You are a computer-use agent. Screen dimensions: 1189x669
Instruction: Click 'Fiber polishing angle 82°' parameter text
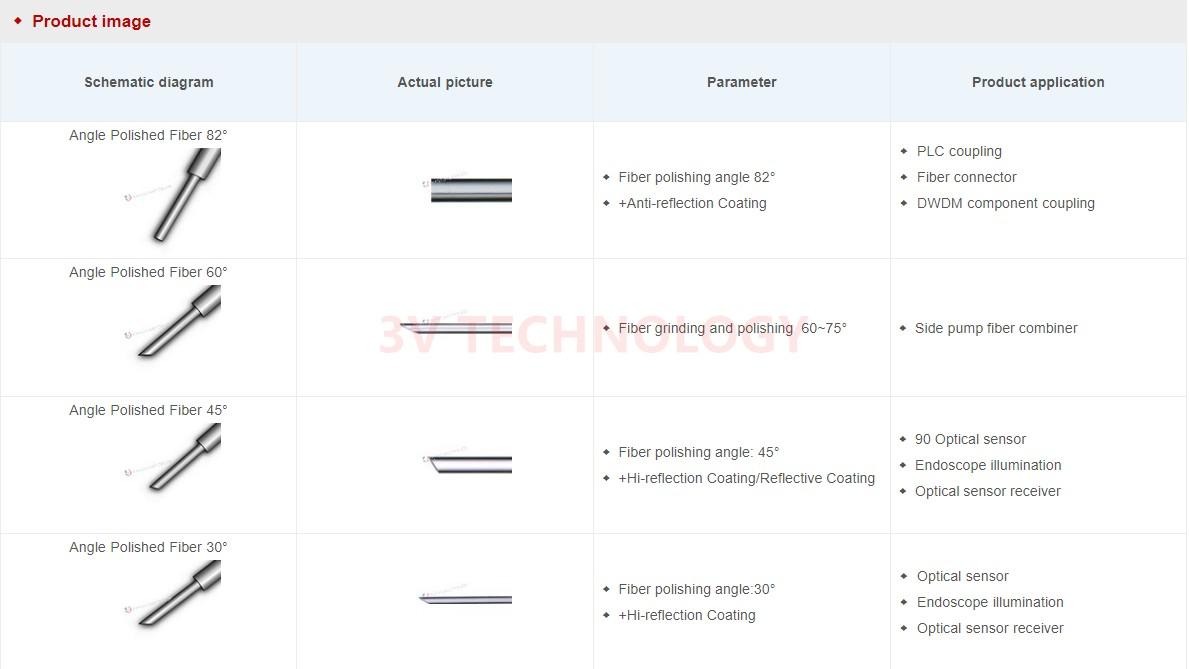(x=697, y=177)
